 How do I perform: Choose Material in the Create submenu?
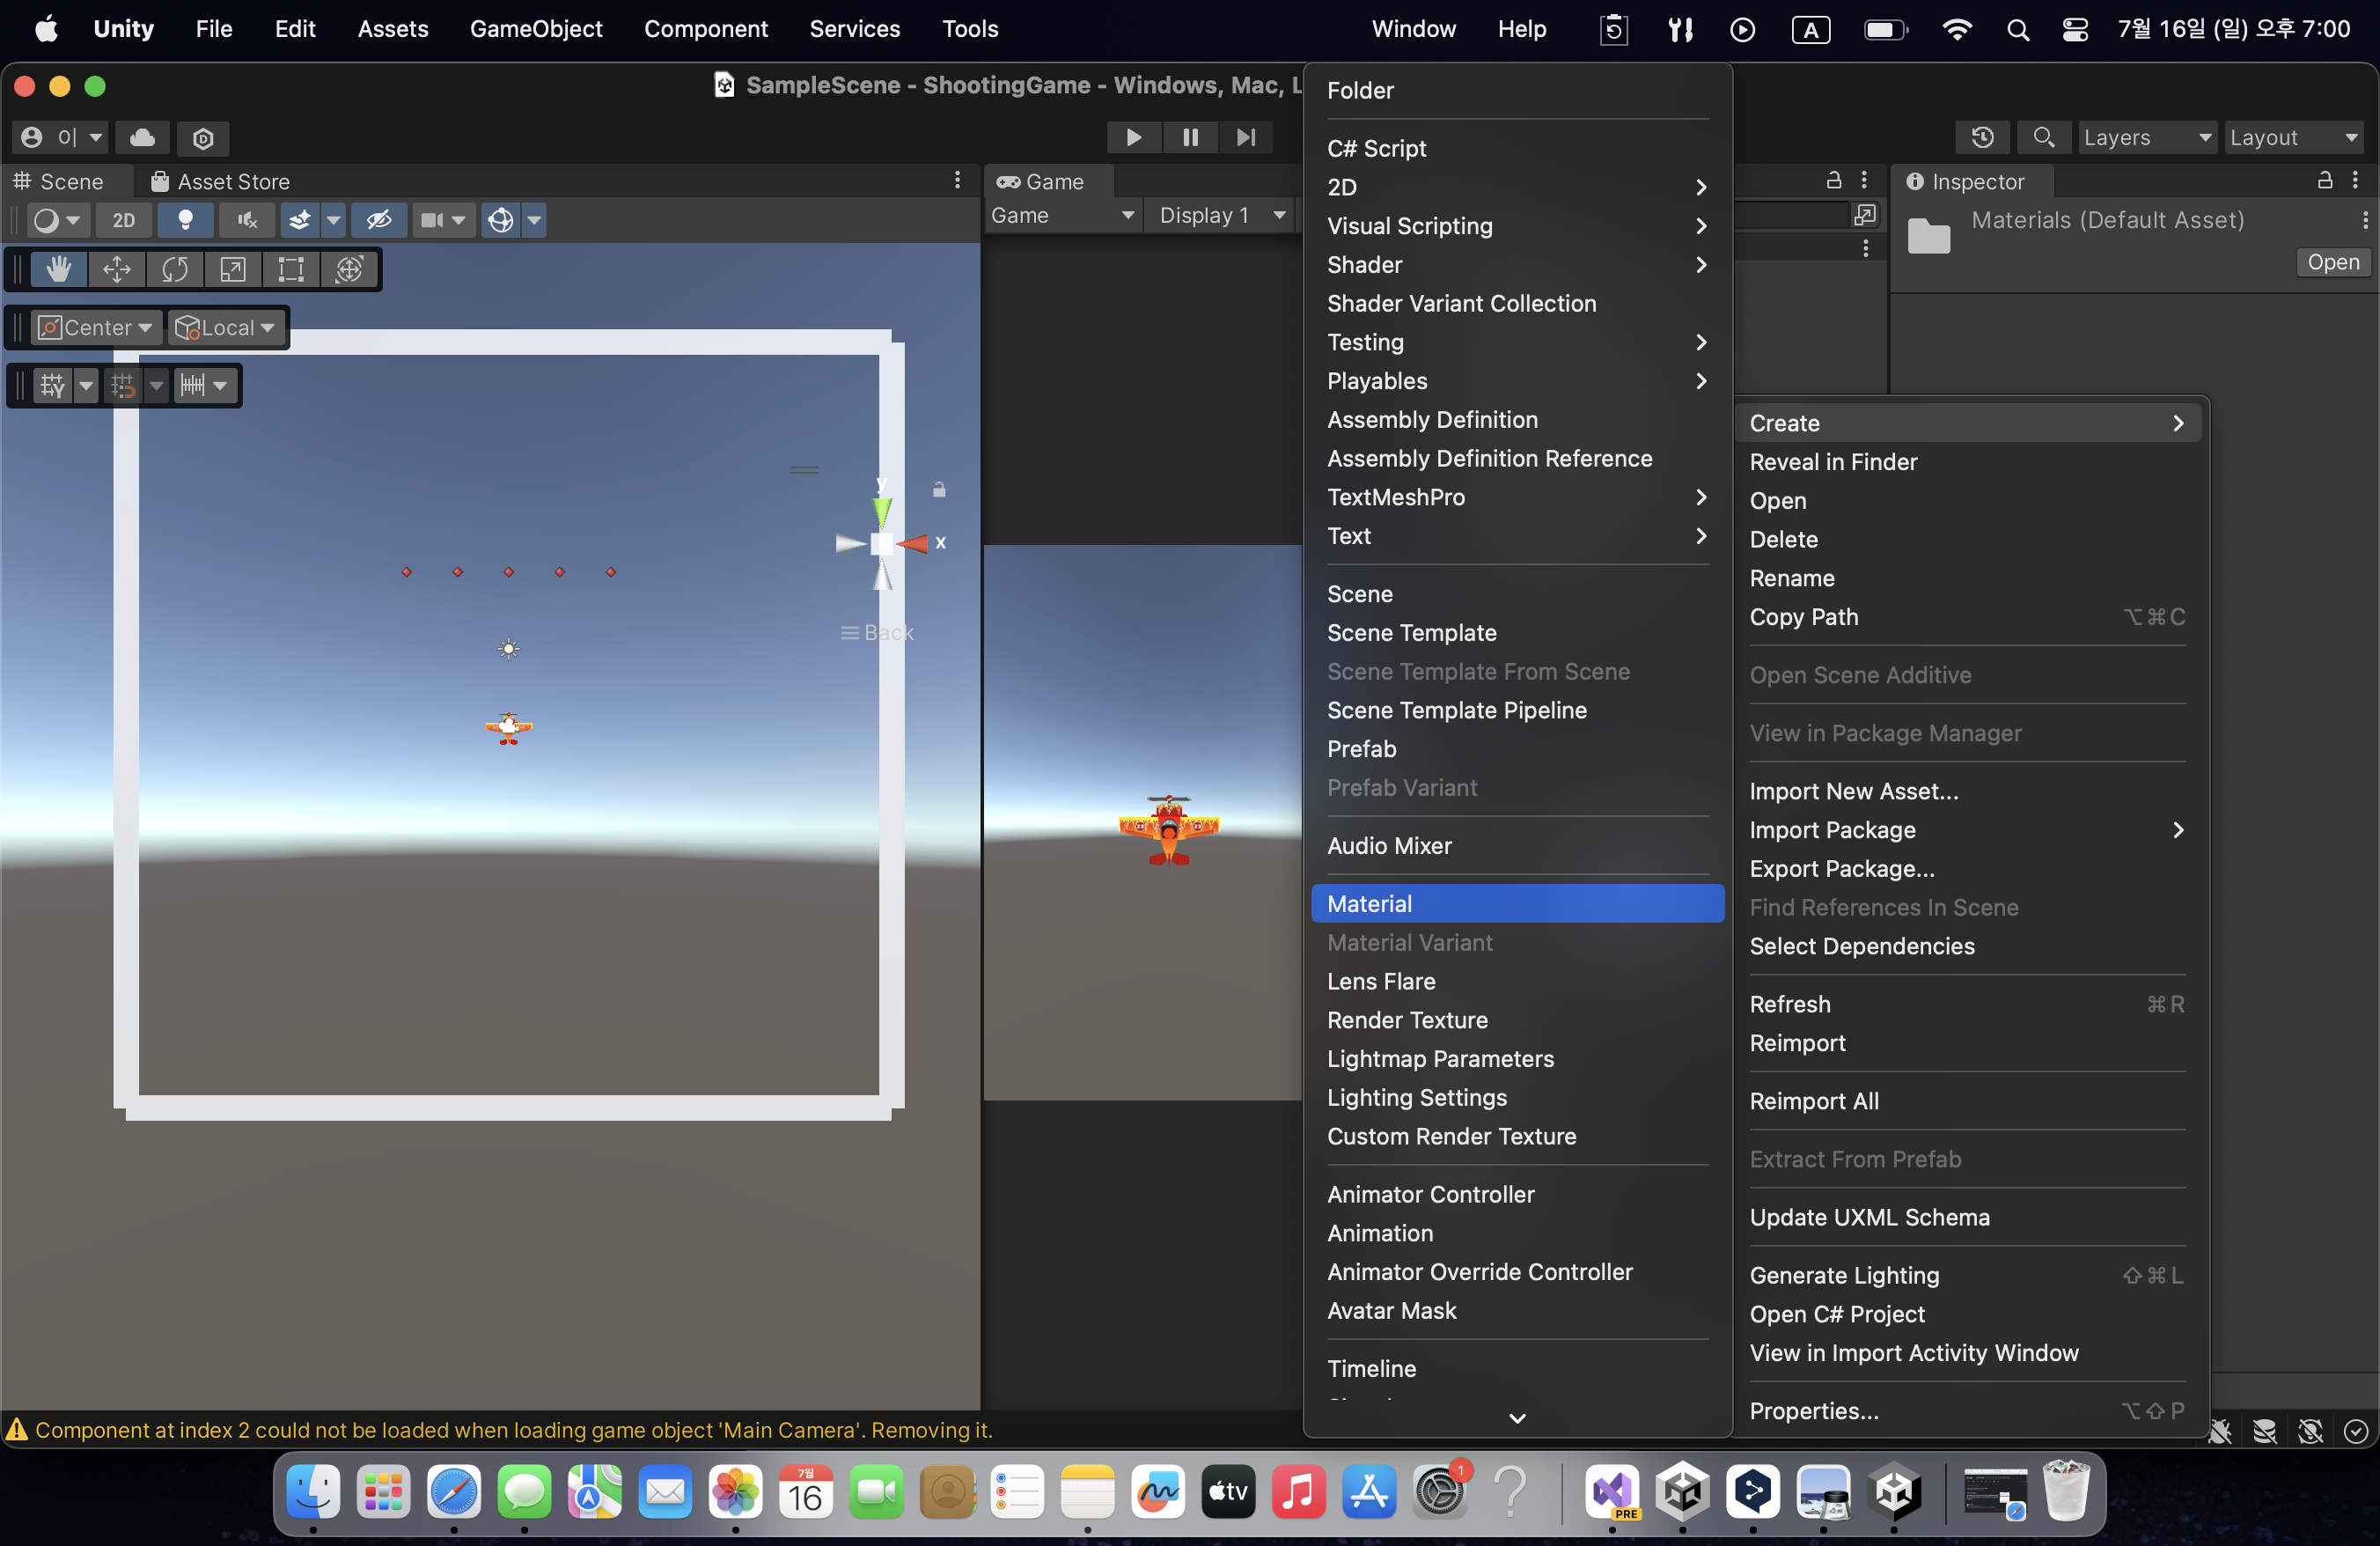pyautogui.click(x=1369, y=904)
